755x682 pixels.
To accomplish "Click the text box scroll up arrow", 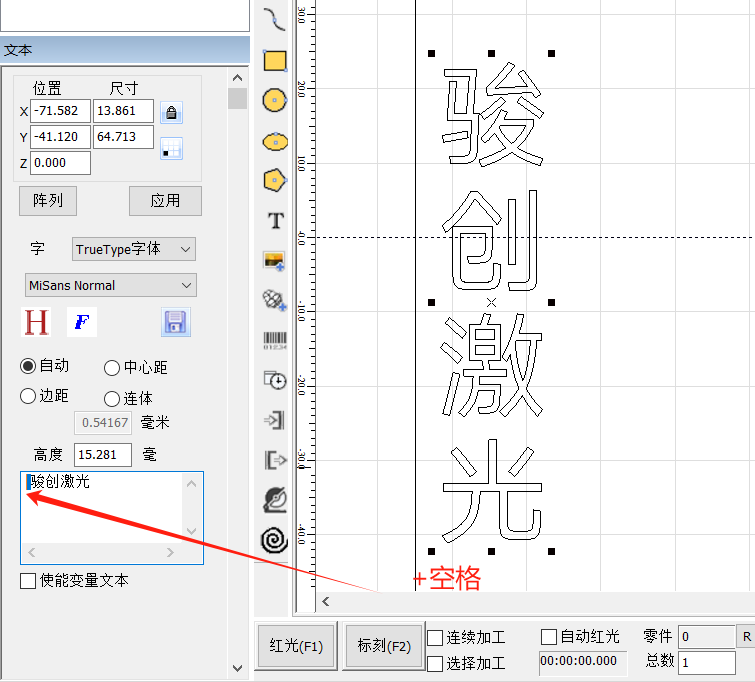I will click(192, 484).
